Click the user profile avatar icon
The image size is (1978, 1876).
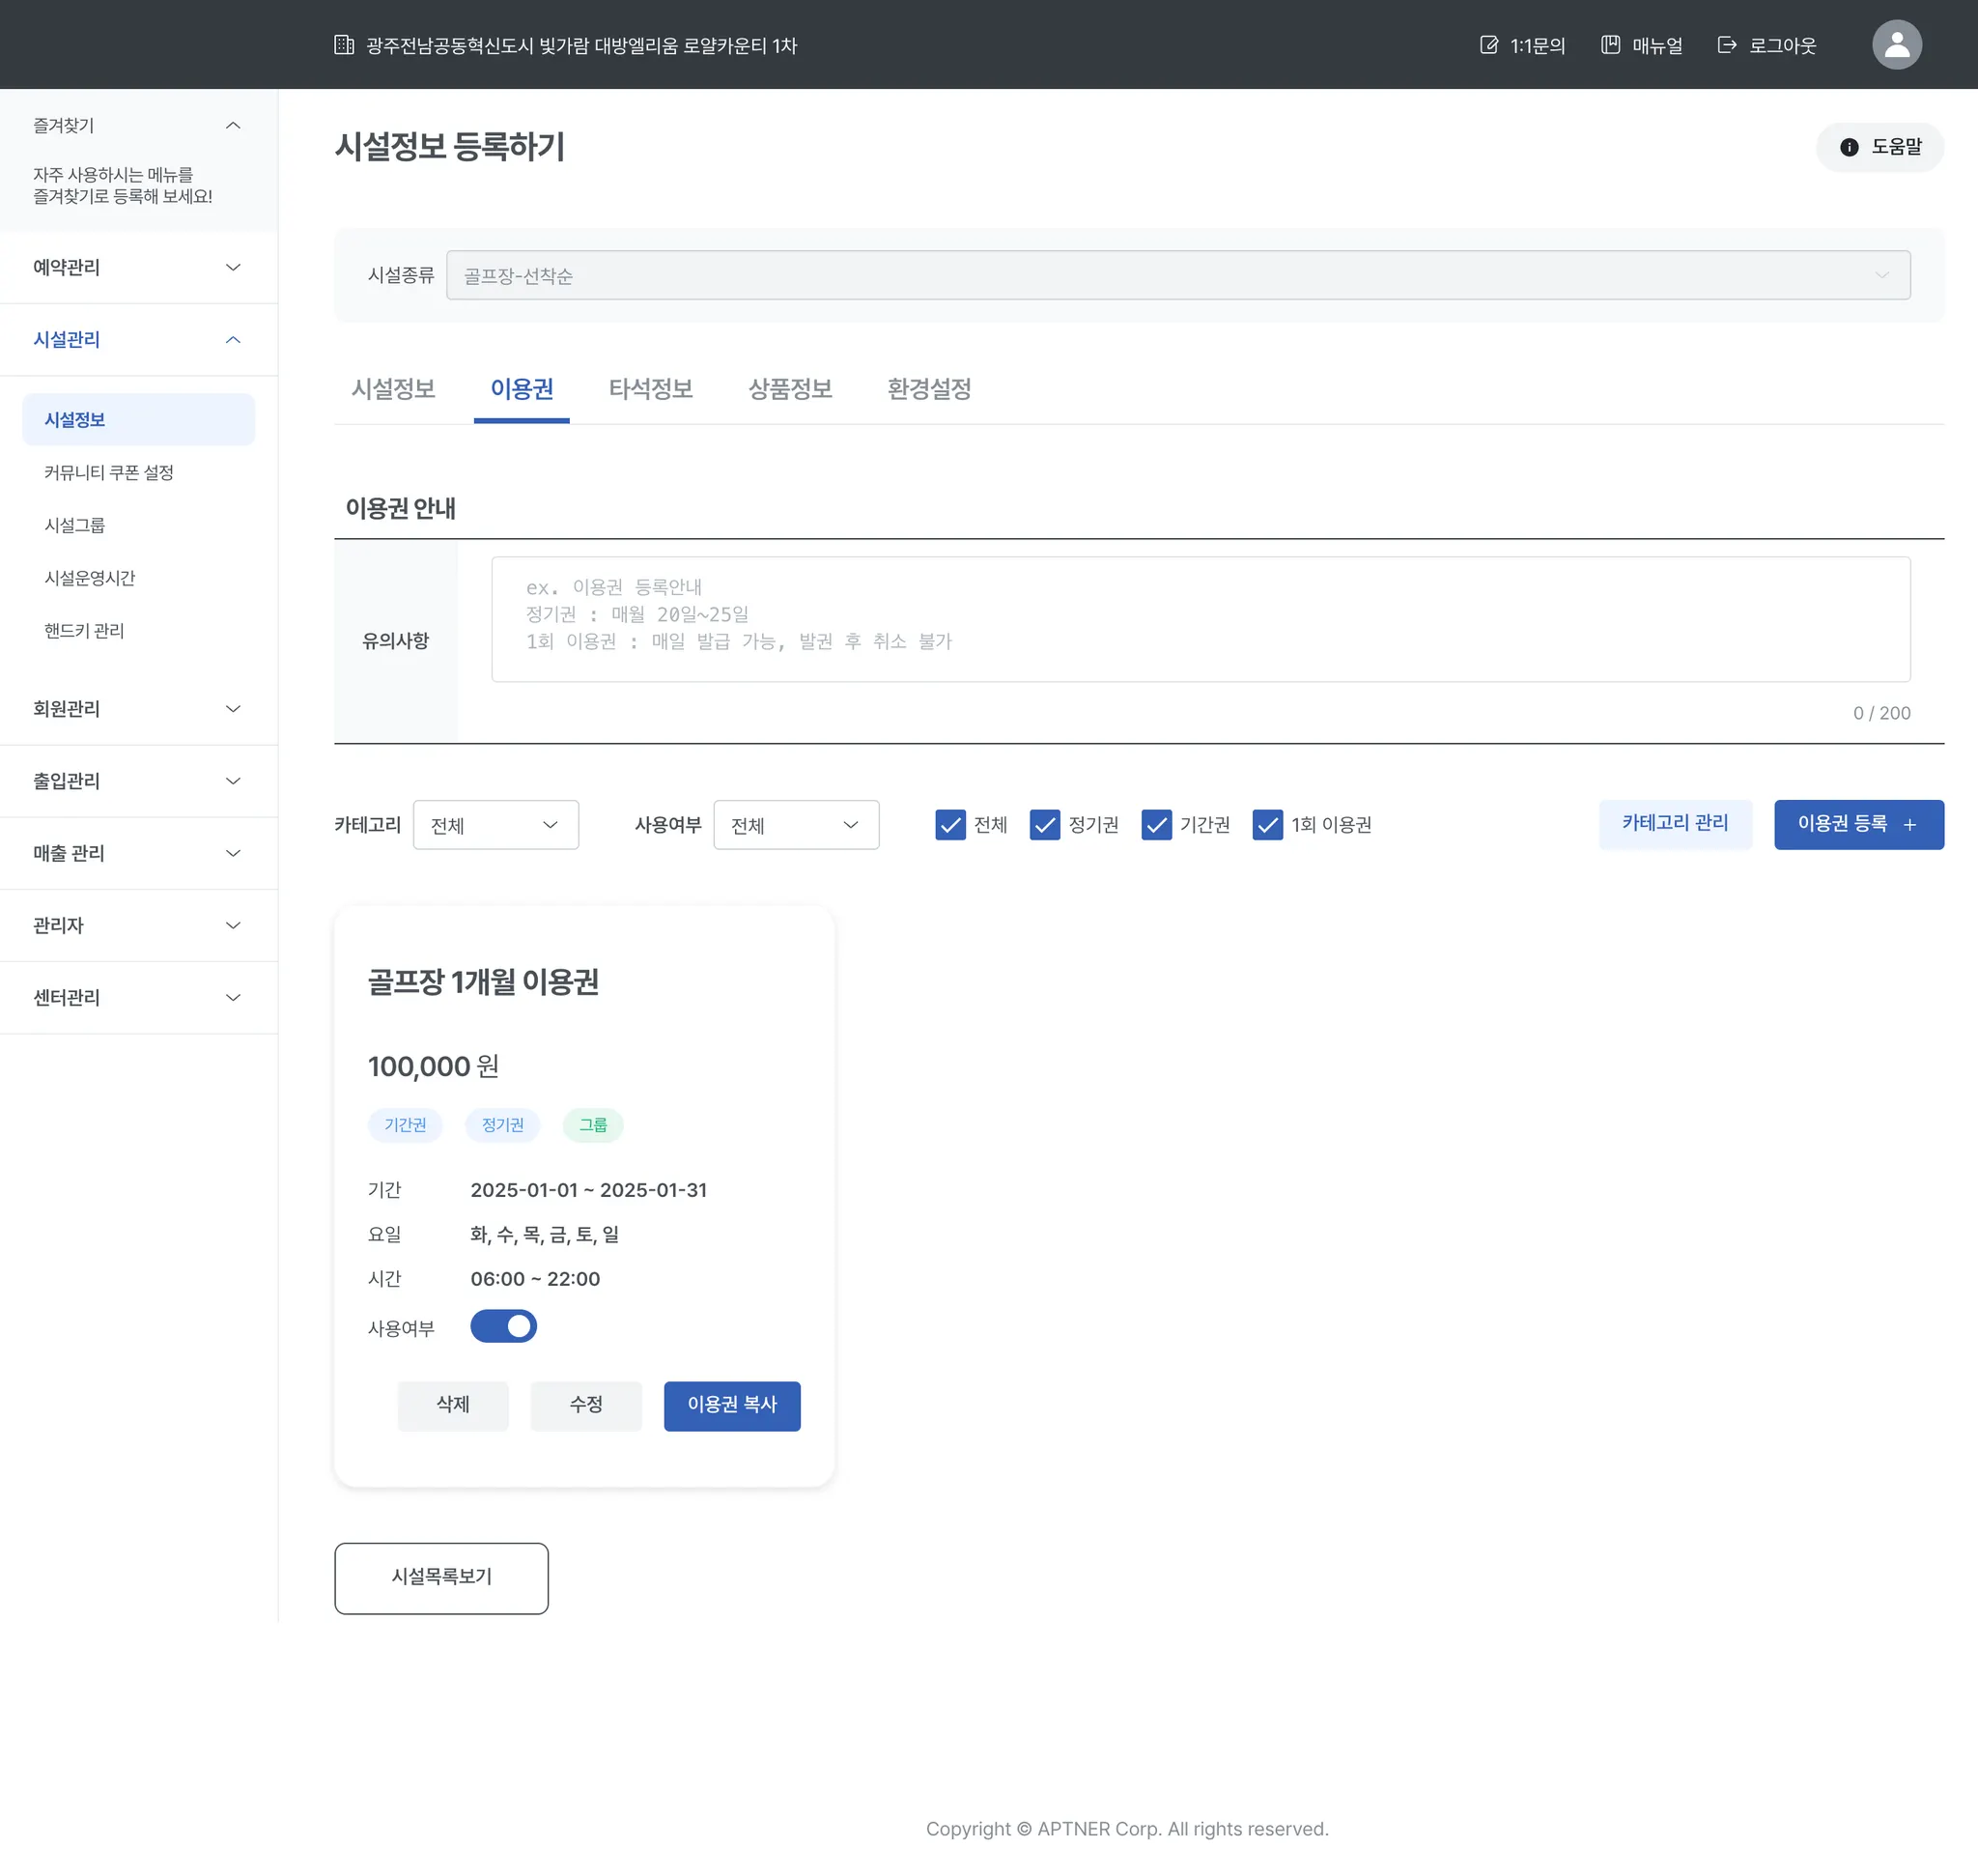click(1896, 45)
